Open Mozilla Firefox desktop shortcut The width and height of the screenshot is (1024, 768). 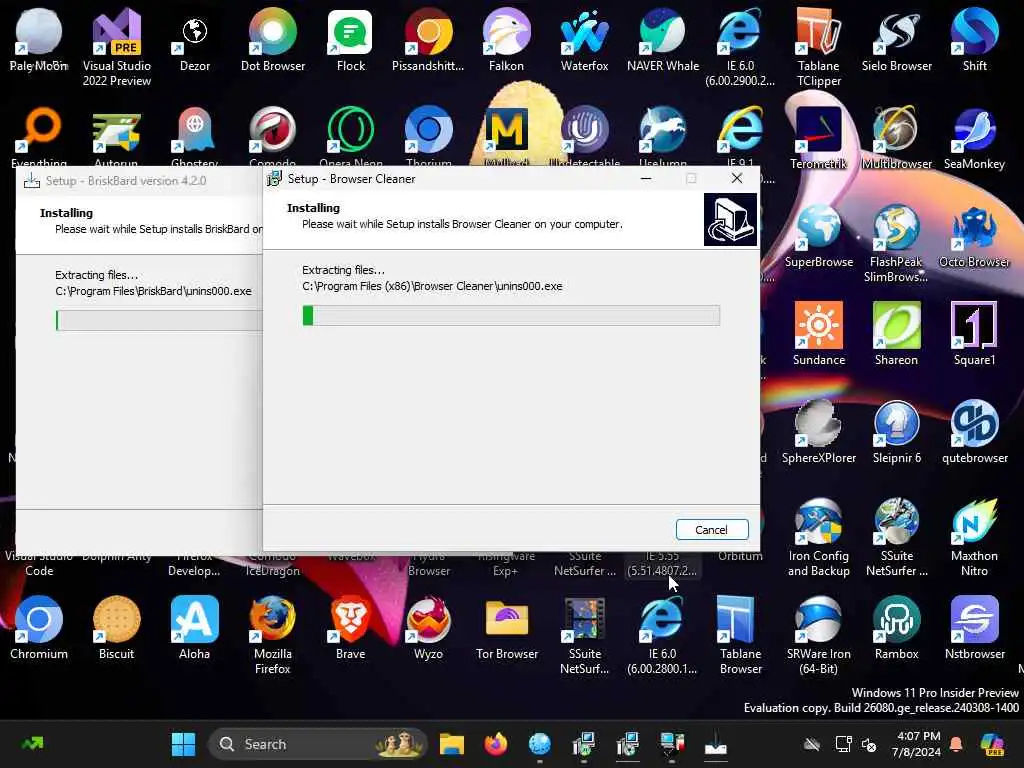click(x=273, y=635)
